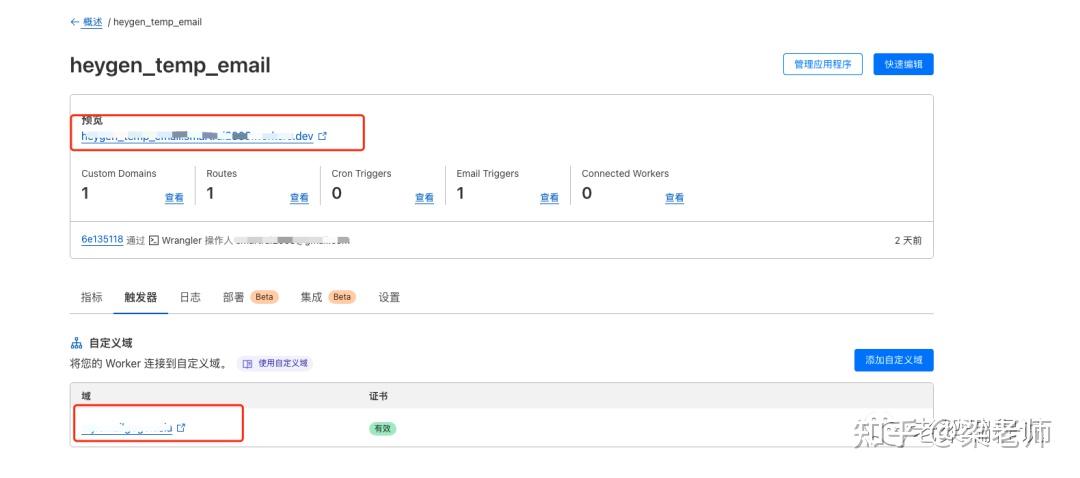Open deployment commit 6e135118 link
This screenshot has height=478, width=1080.
(x=102, y=240)
